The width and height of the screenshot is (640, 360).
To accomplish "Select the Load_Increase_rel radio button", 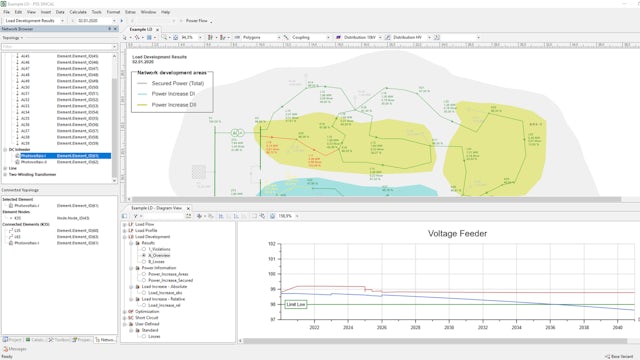I will point(144,305).
